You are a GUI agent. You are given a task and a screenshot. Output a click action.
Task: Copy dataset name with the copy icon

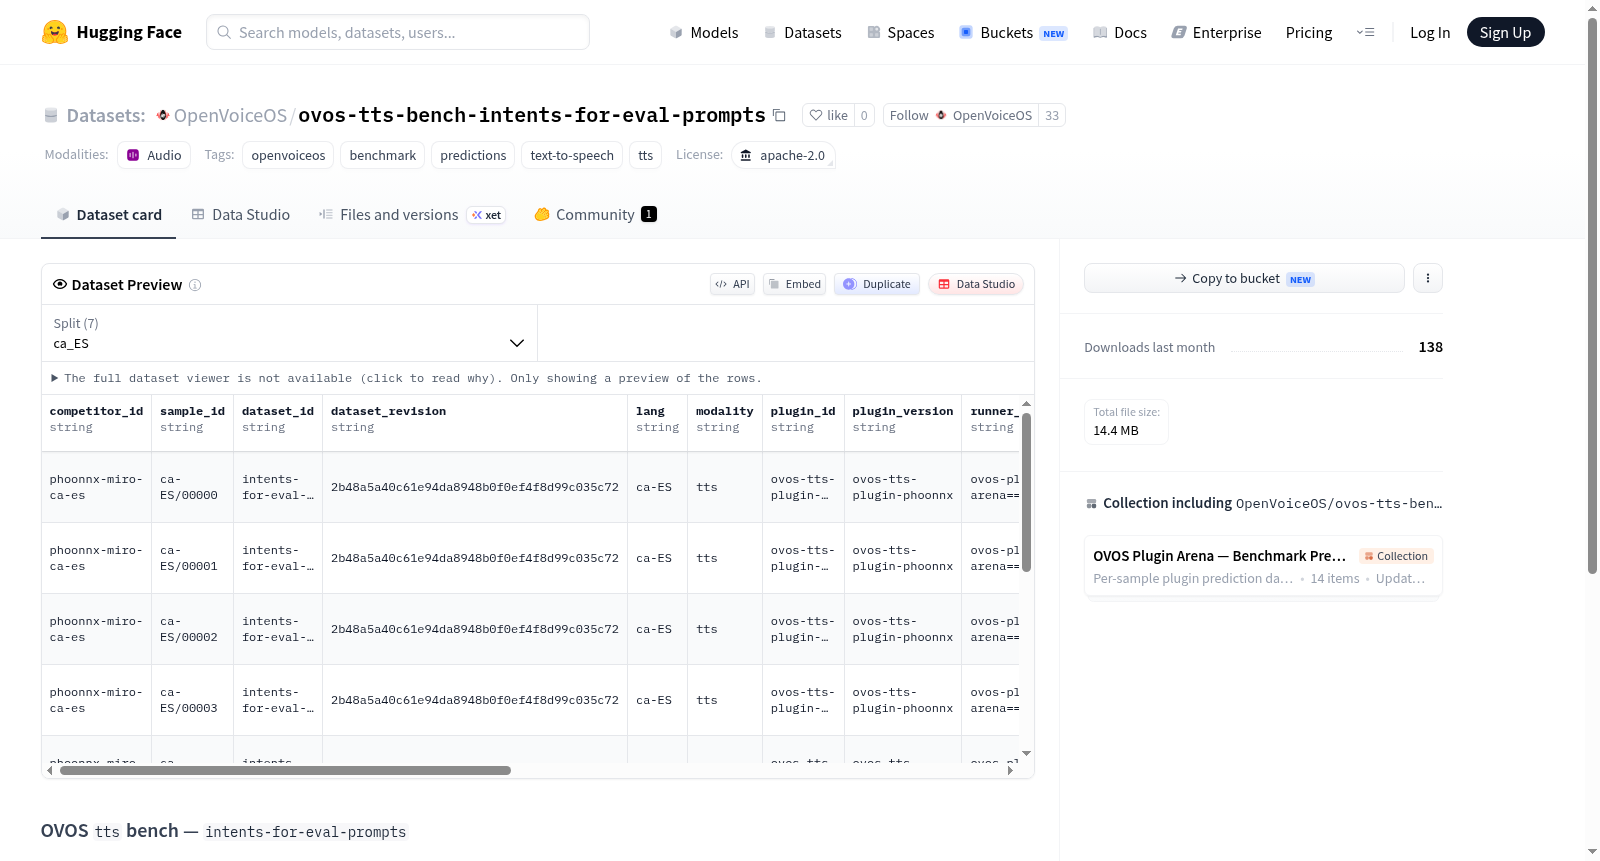(780, 115)
